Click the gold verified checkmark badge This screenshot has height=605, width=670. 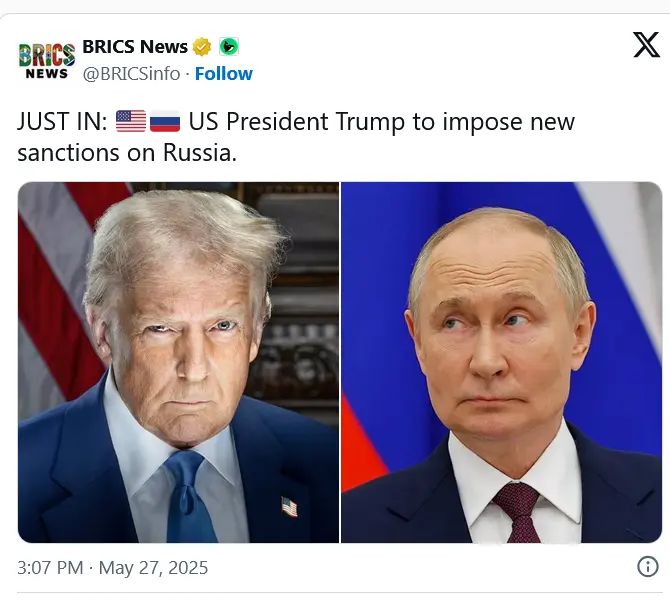click(x=202, y=47)
